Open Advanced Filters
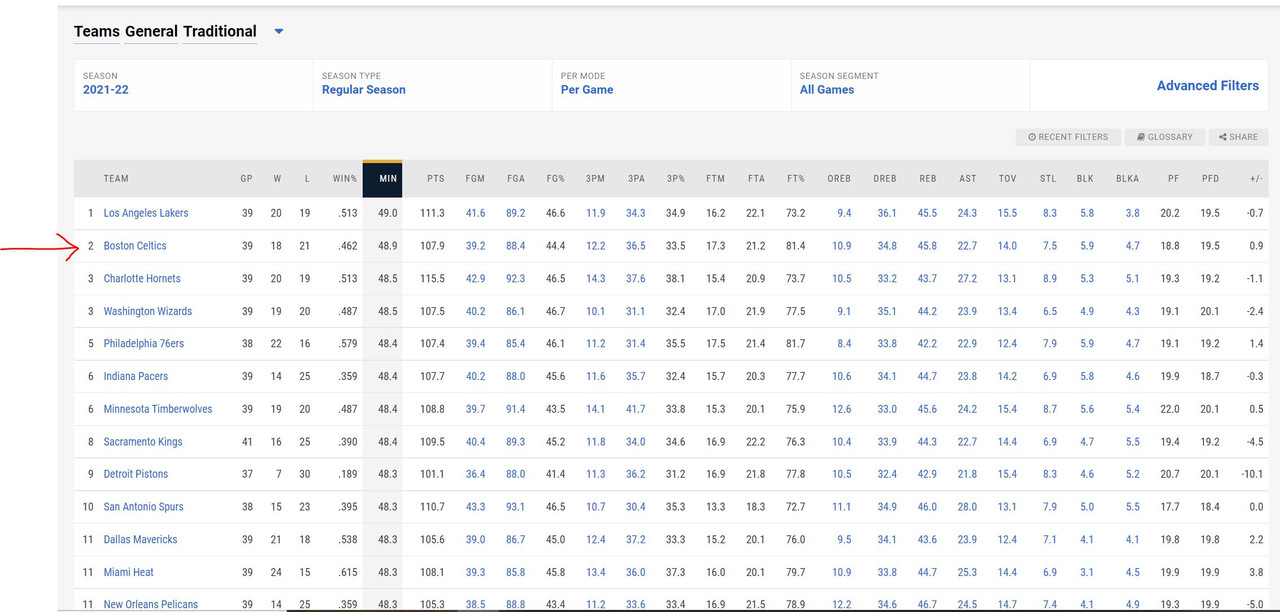The width and height of the screenshot is (1280, 612). pyautogui.click(x=1207, y=86)
